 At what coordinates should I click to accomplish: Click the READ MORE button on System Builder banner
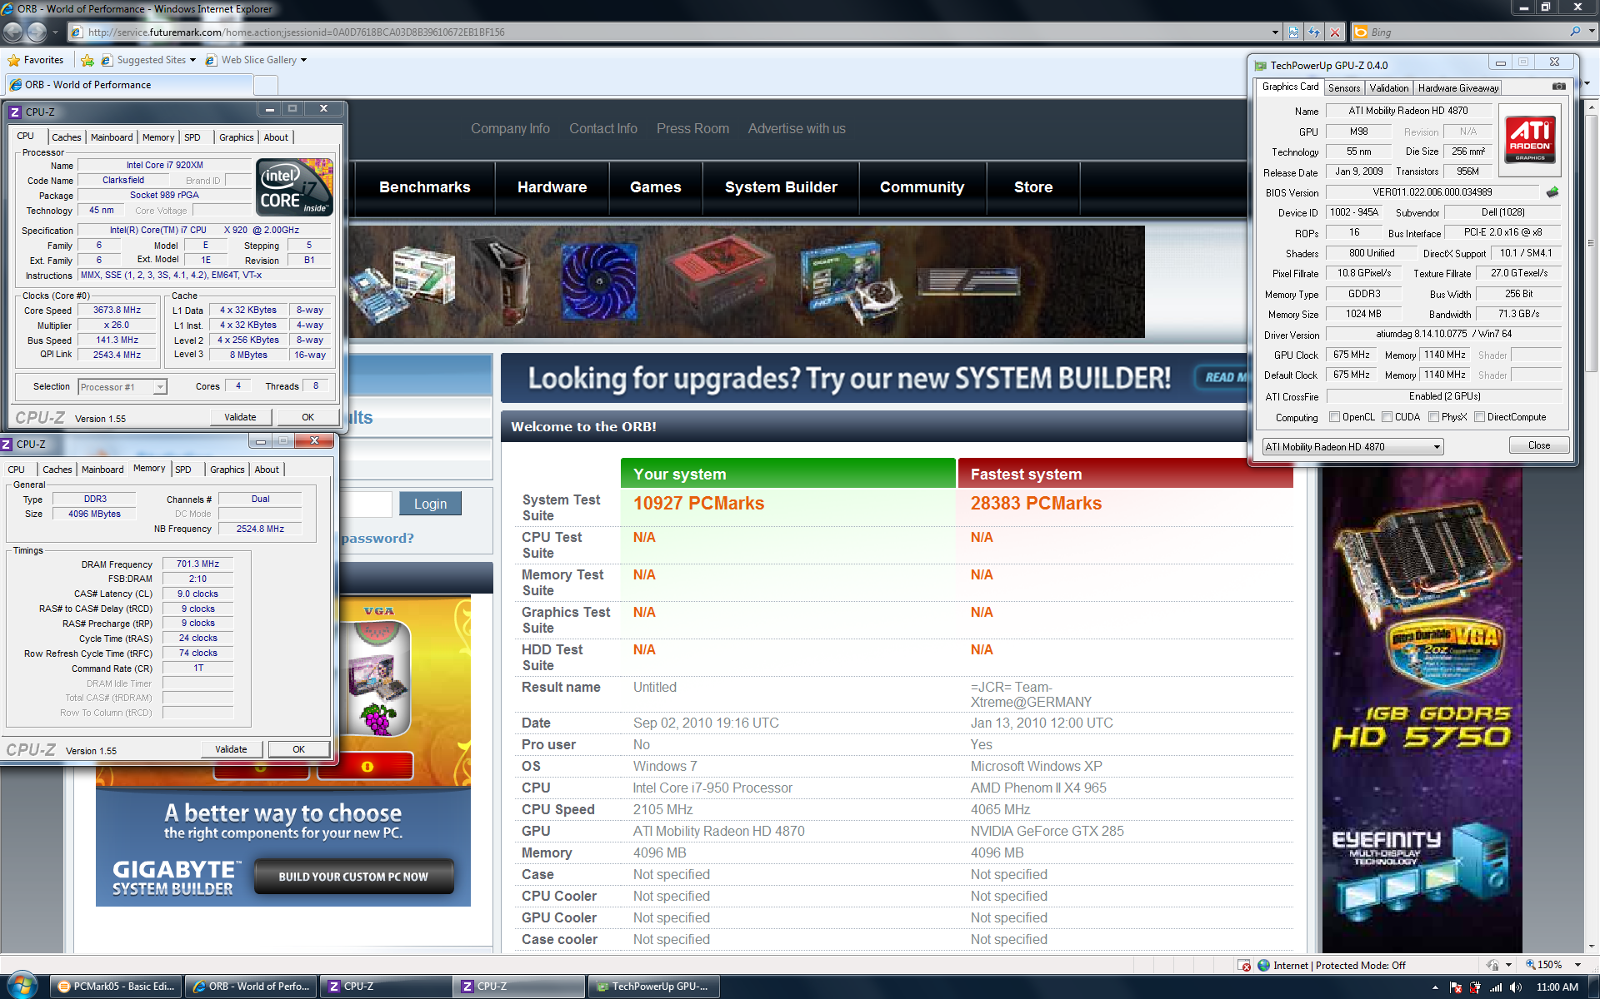point(1222,378)
